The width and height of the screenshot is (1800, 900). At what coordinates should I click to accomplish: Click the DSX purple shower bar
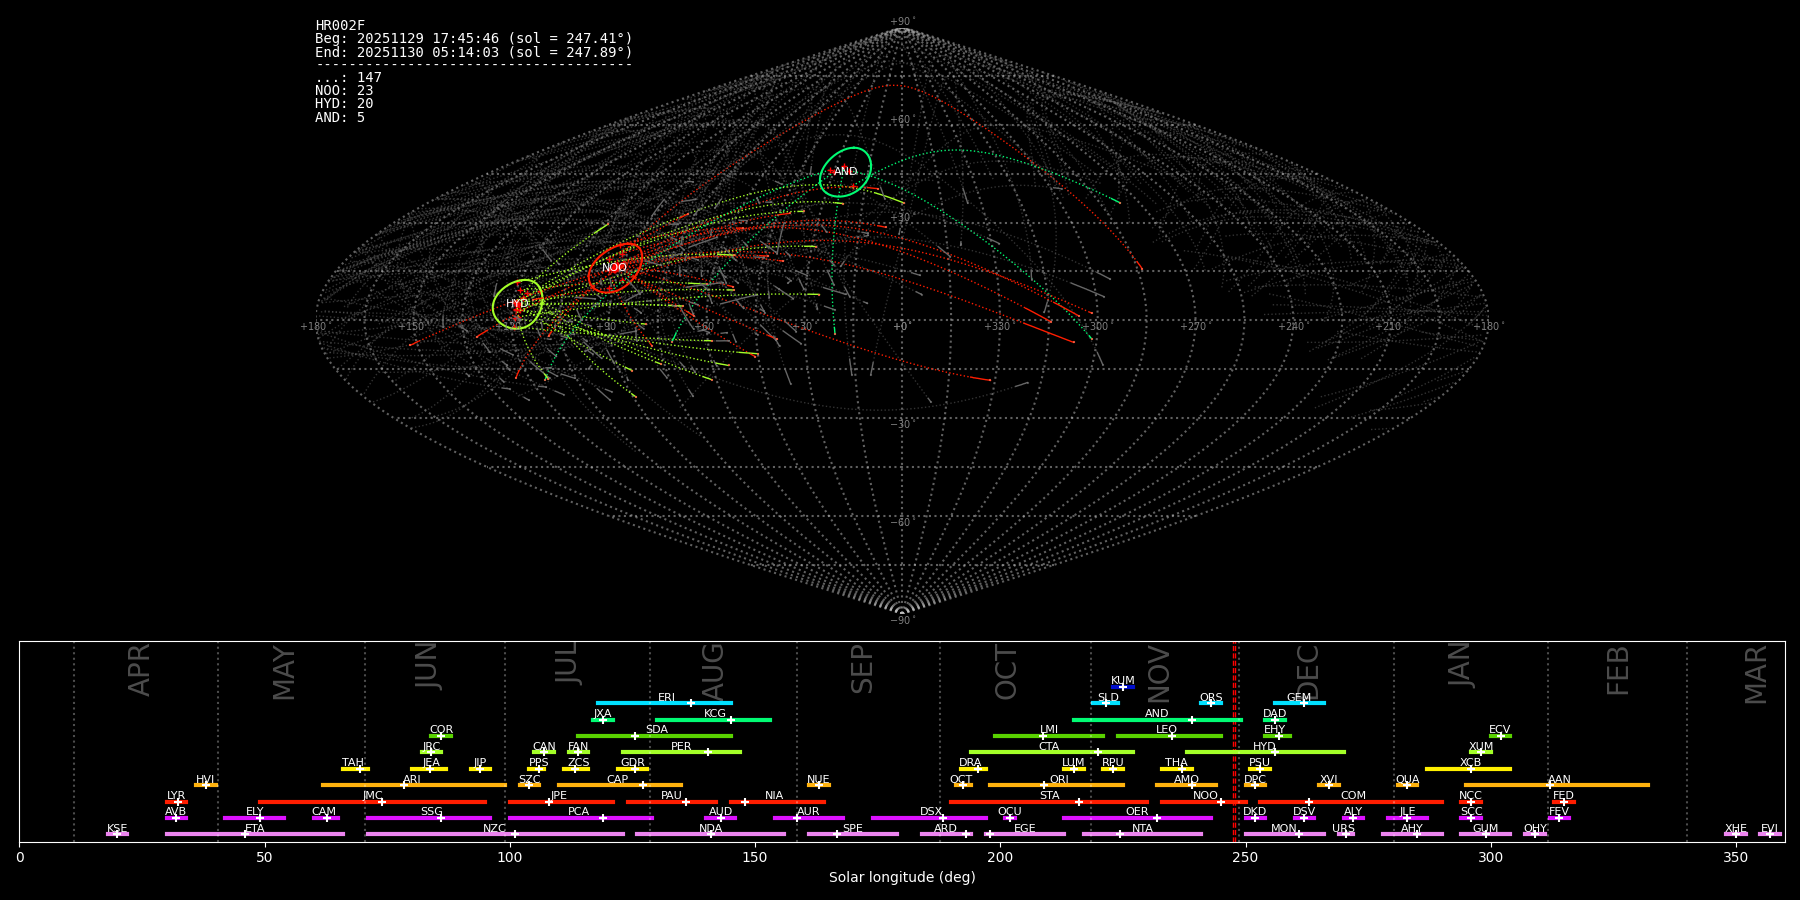[929, 818]
